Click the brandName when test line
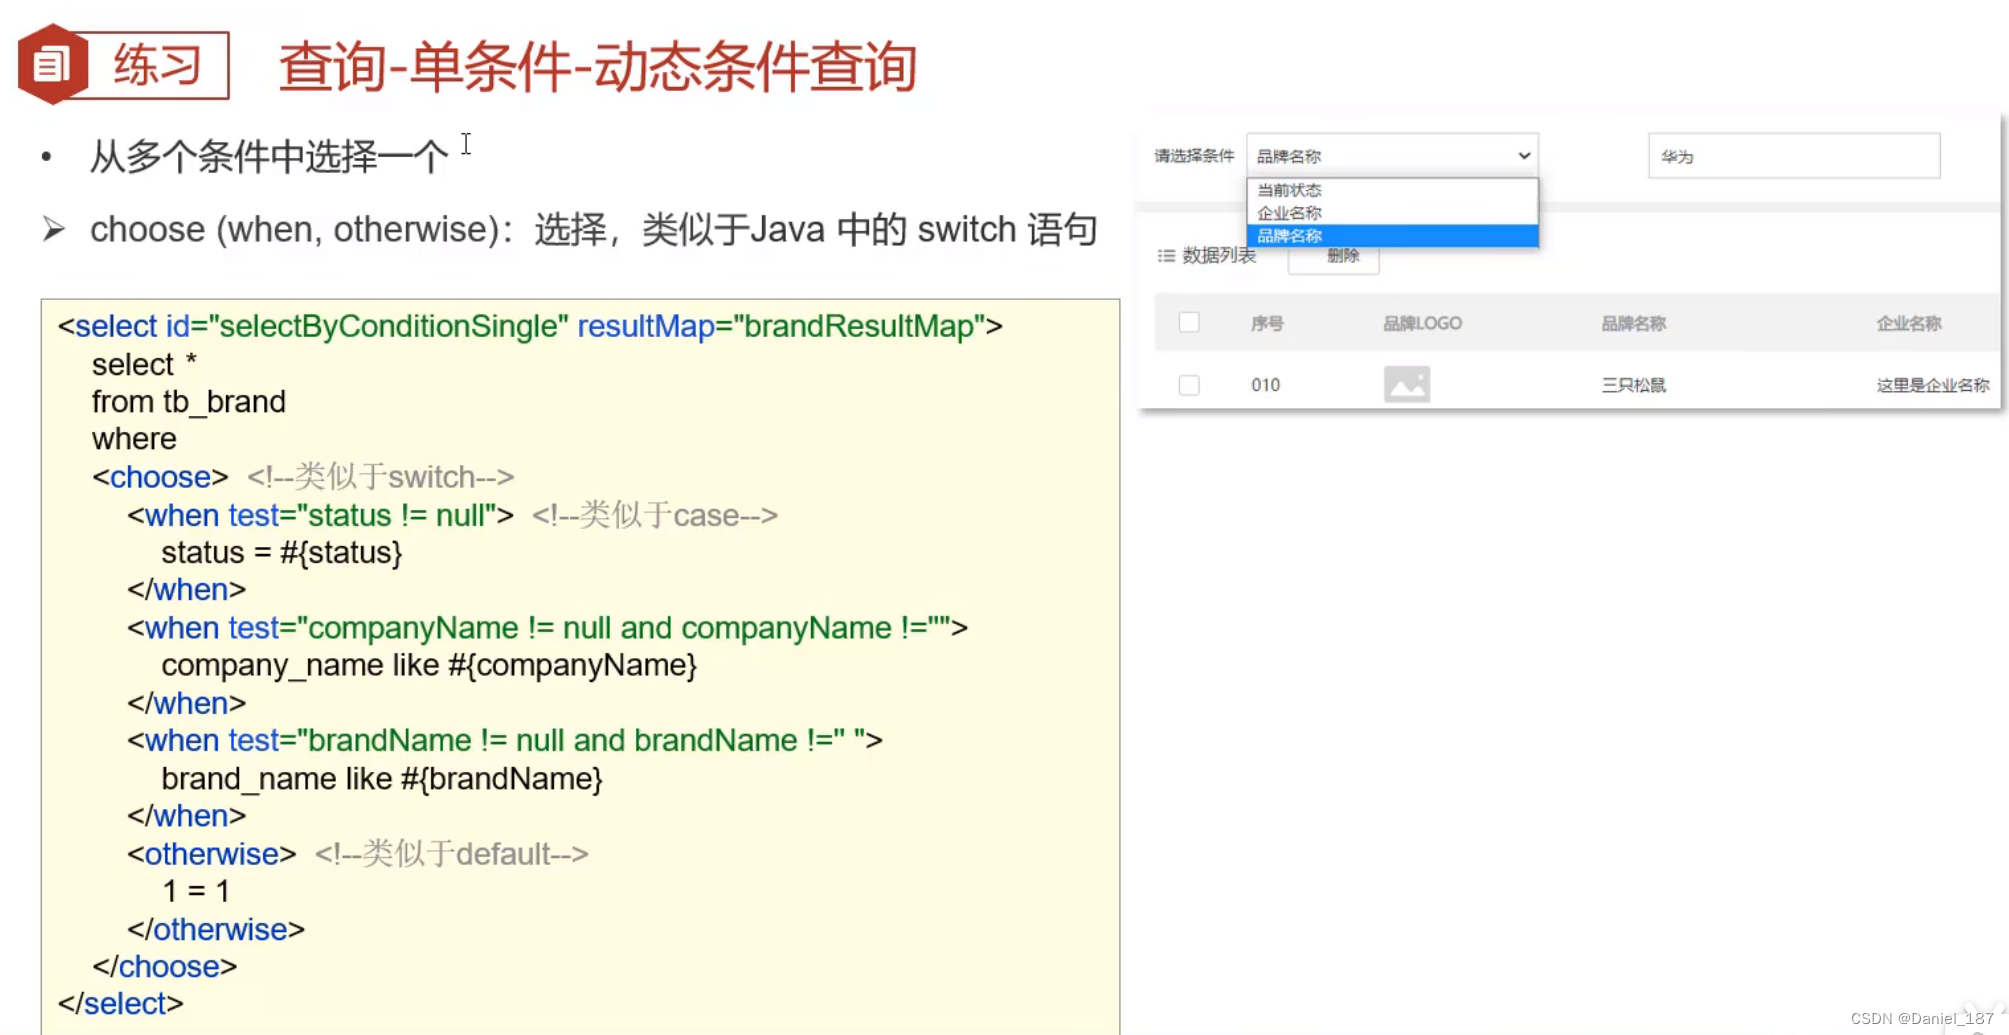Image resolution: width=2009 pixels, height=1035 pixels. (x=505, y=741)
